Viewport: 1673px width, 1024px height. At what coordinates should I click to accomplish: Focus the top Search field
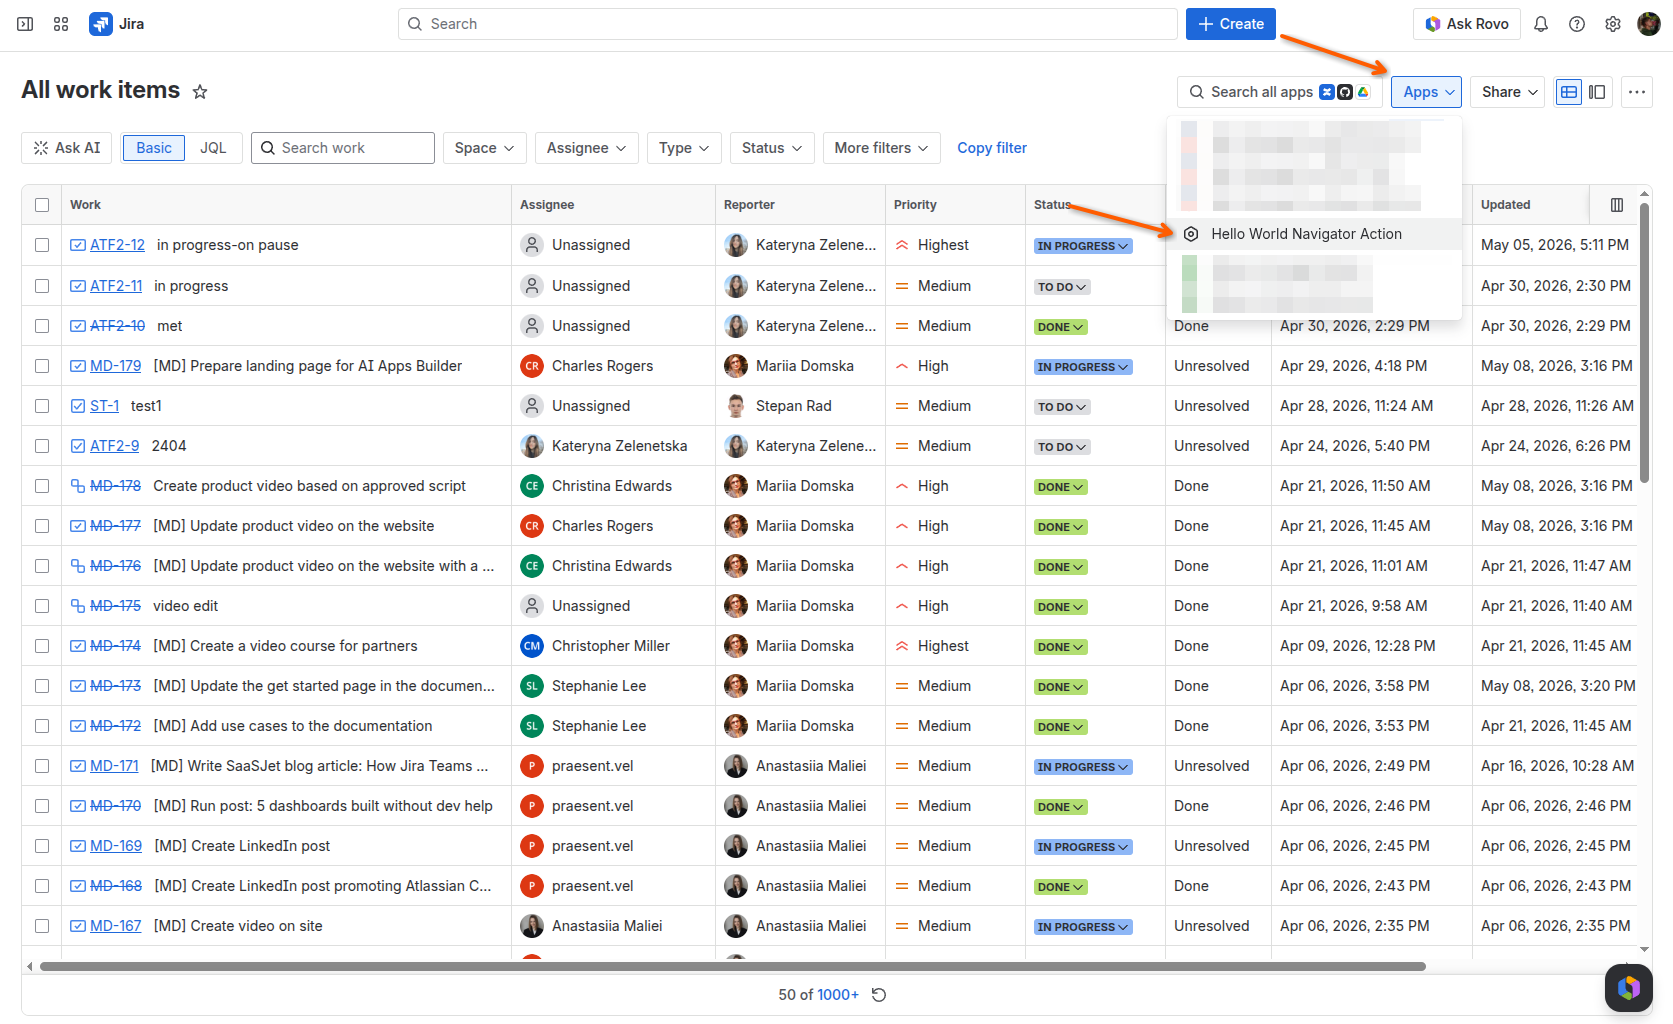[x=788, y=24]
